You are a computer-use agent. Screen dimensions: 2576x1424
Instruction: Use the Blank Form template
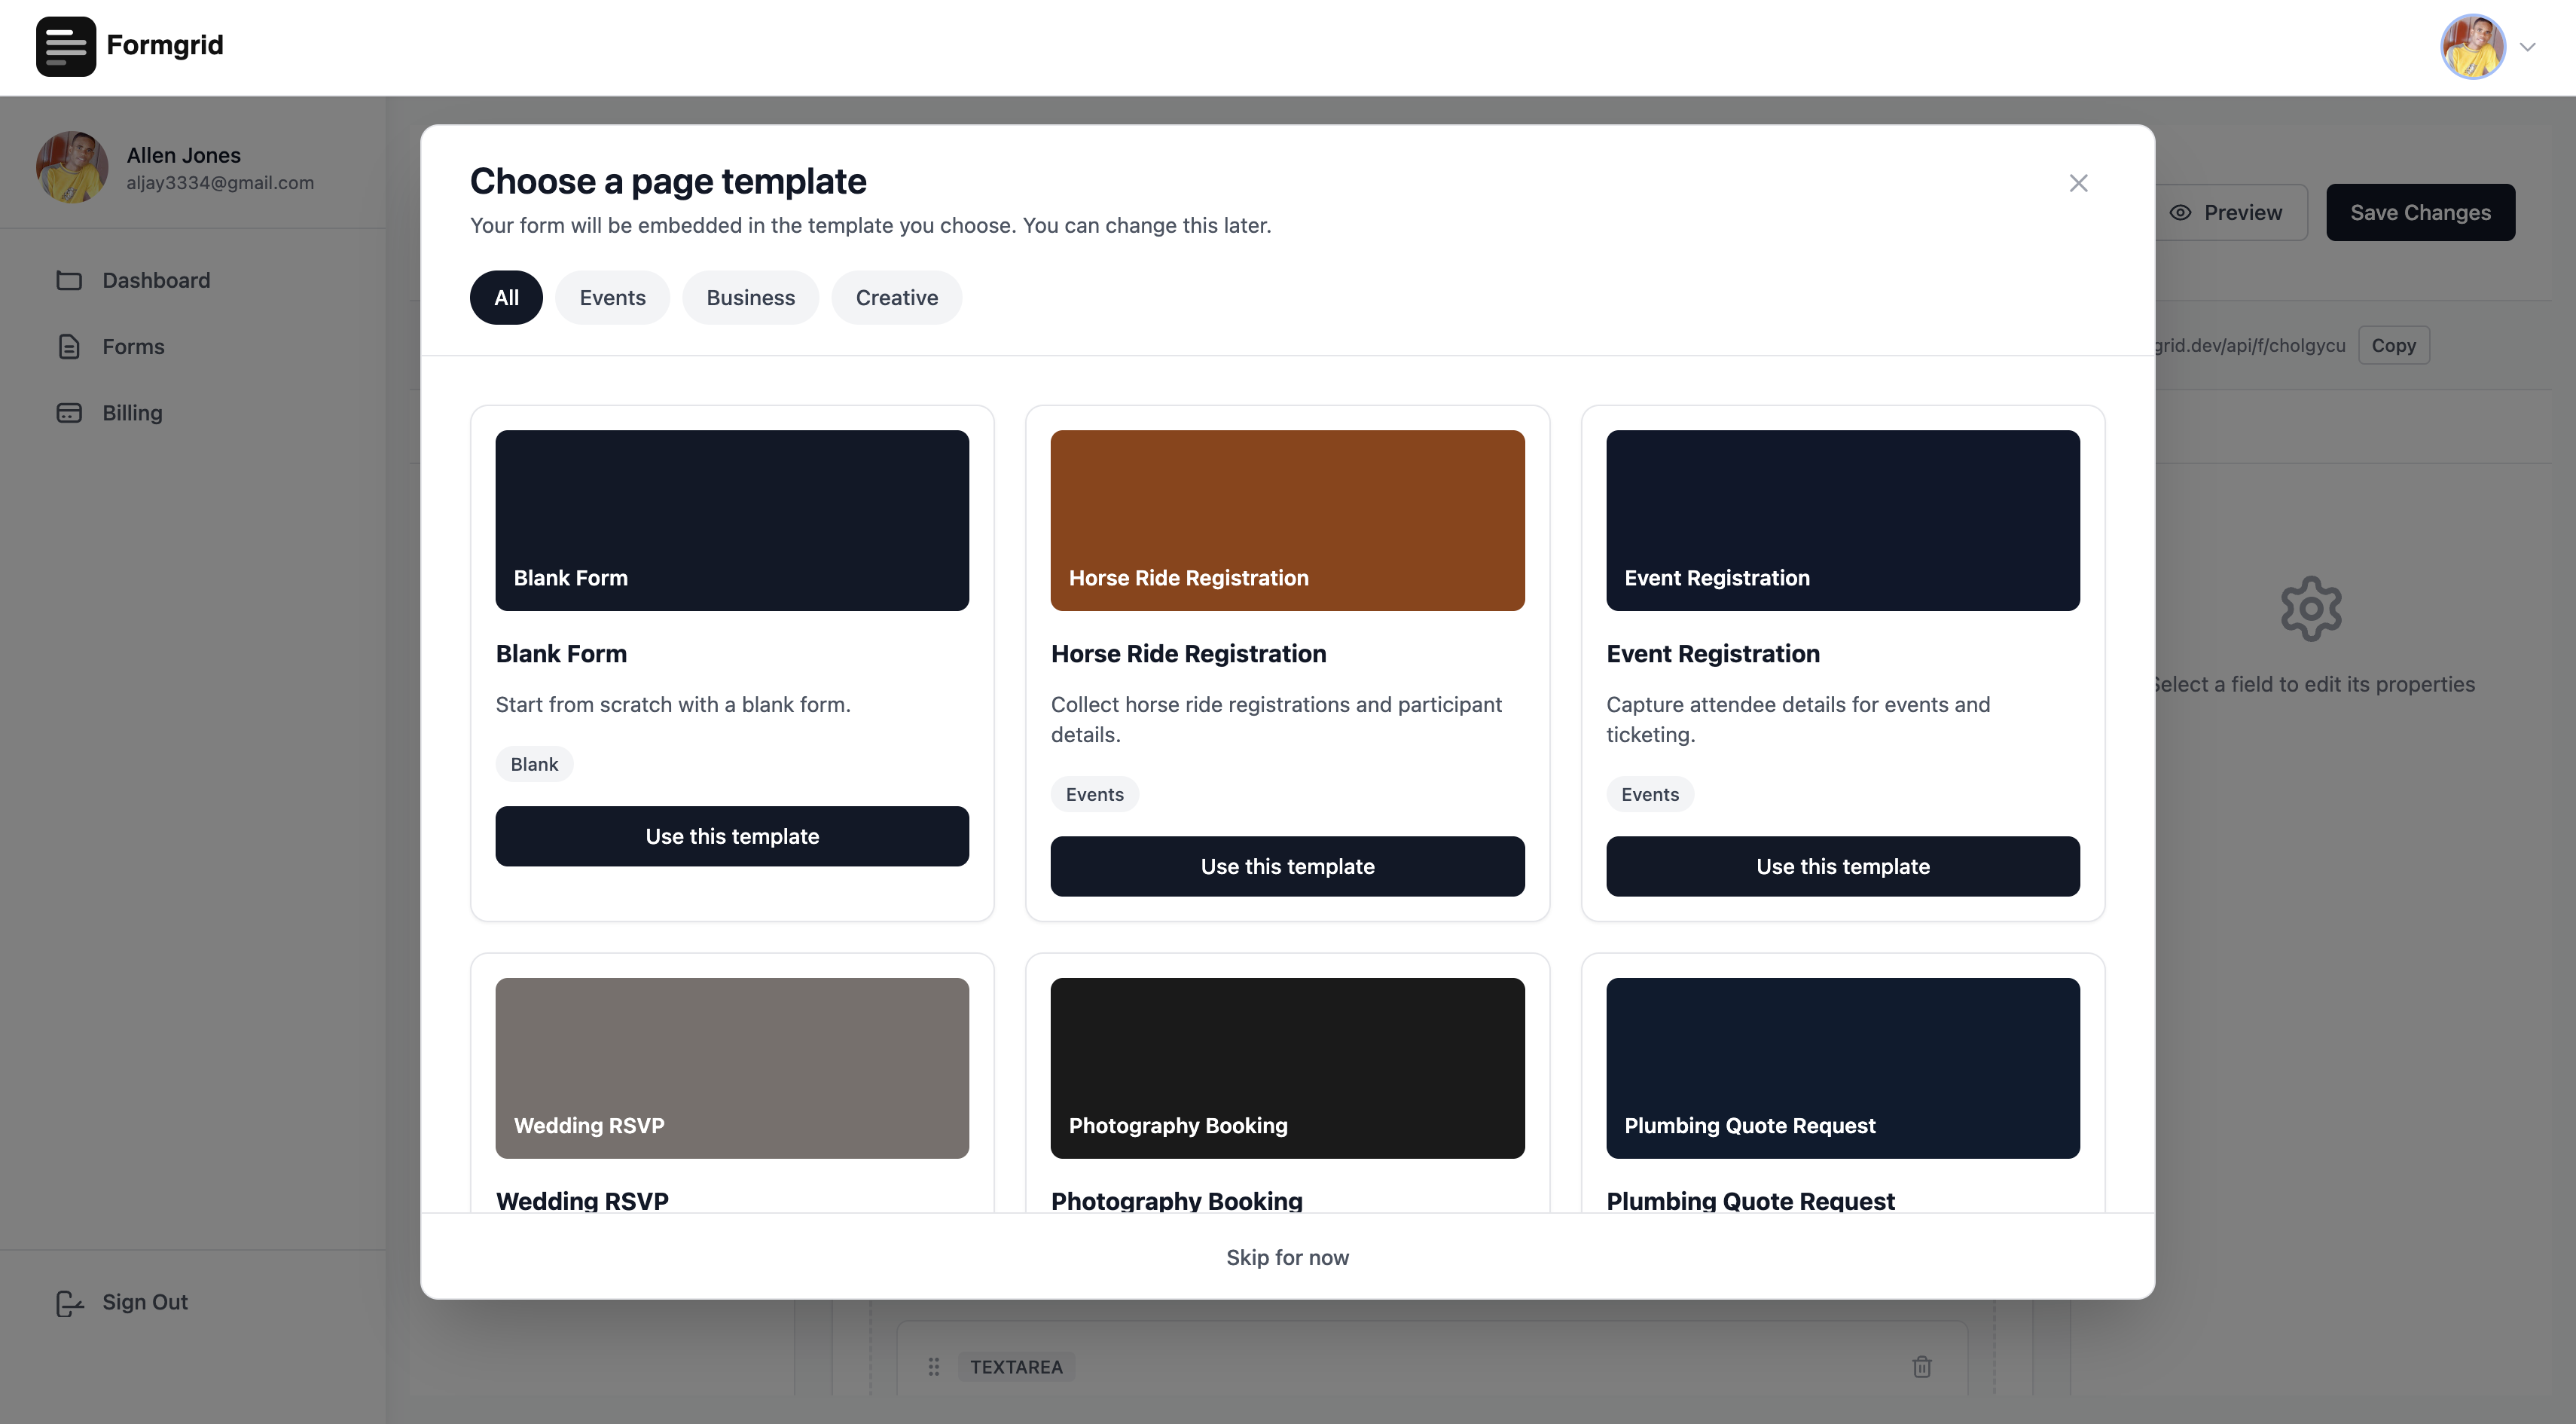[732, 836]
